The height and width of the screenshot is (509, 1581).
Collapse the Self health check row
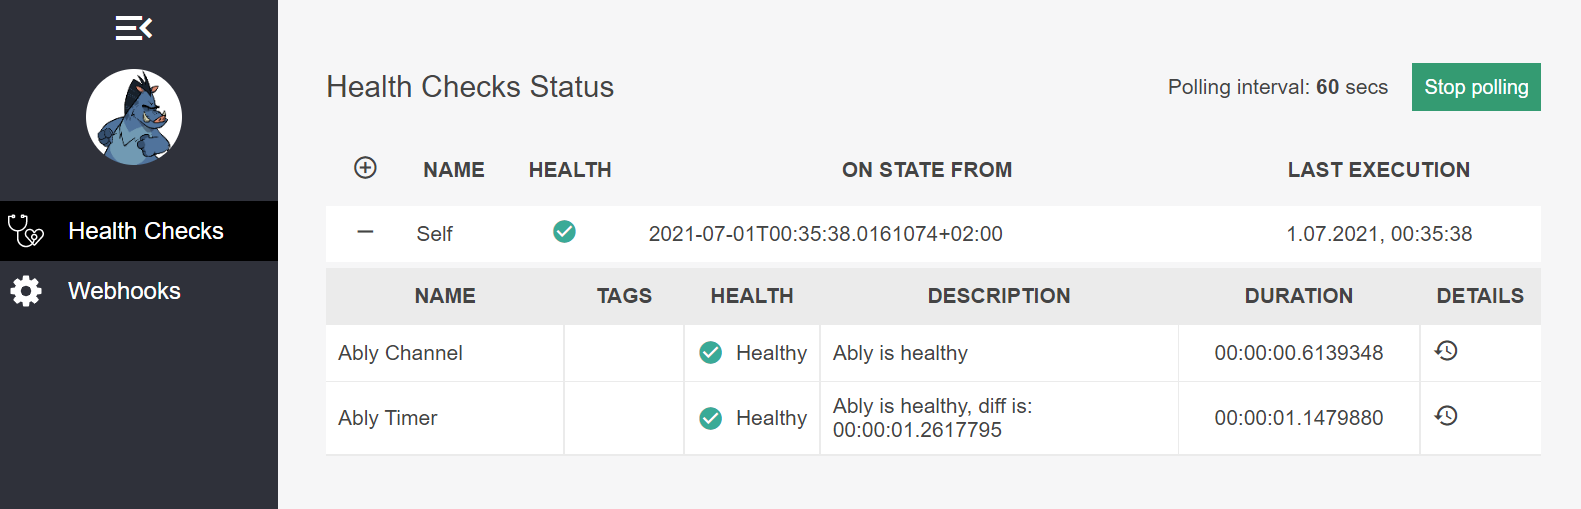365,232
